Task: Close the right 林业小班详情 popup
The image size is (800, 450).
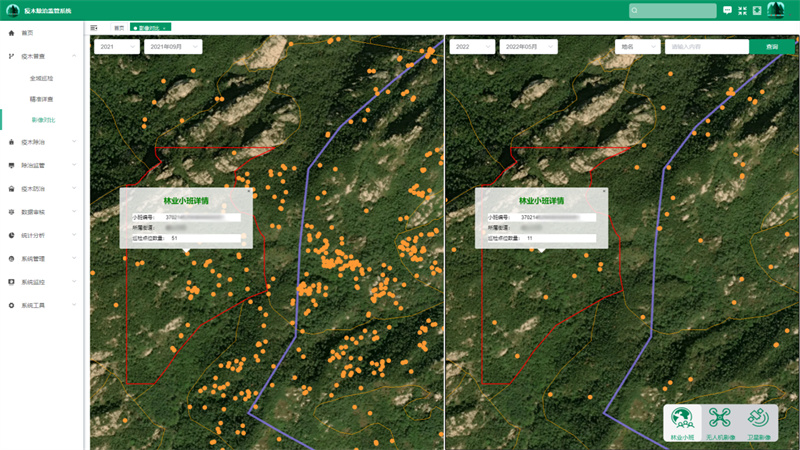Action: click(x=605, y=190)
